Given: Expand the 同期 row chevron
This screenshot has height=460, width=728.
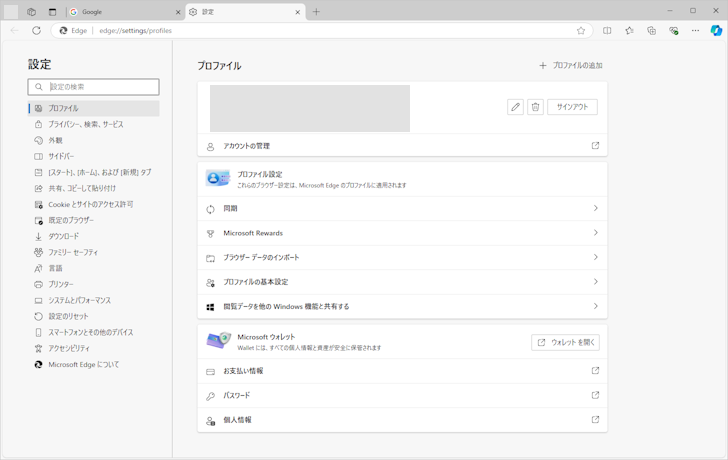Looking at the screenshot, I should pos(596,208).
